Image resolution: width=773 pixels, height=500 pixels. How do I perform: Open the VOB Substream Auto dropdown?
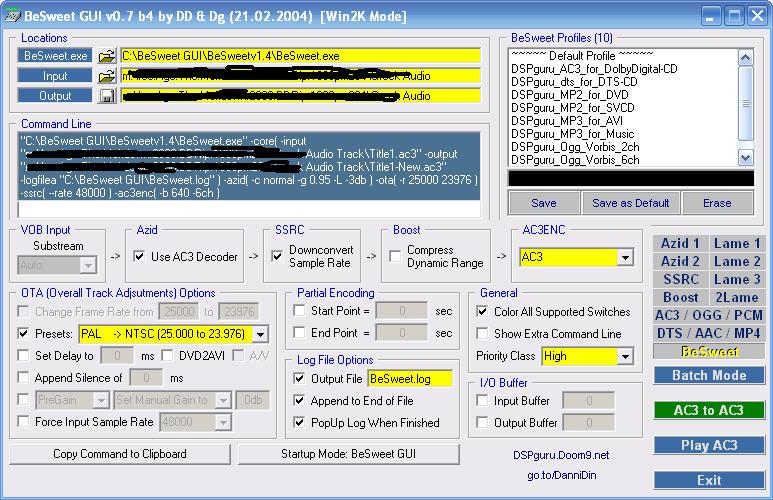click(x=88, y=265)
